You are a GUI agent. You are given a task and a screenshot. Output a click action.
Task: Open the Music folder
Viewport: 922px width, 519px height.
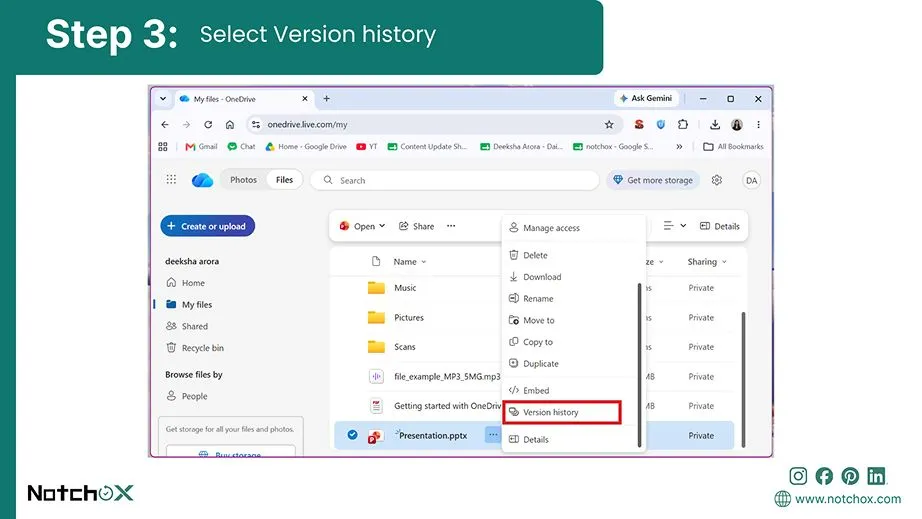[x=405, y=288]
